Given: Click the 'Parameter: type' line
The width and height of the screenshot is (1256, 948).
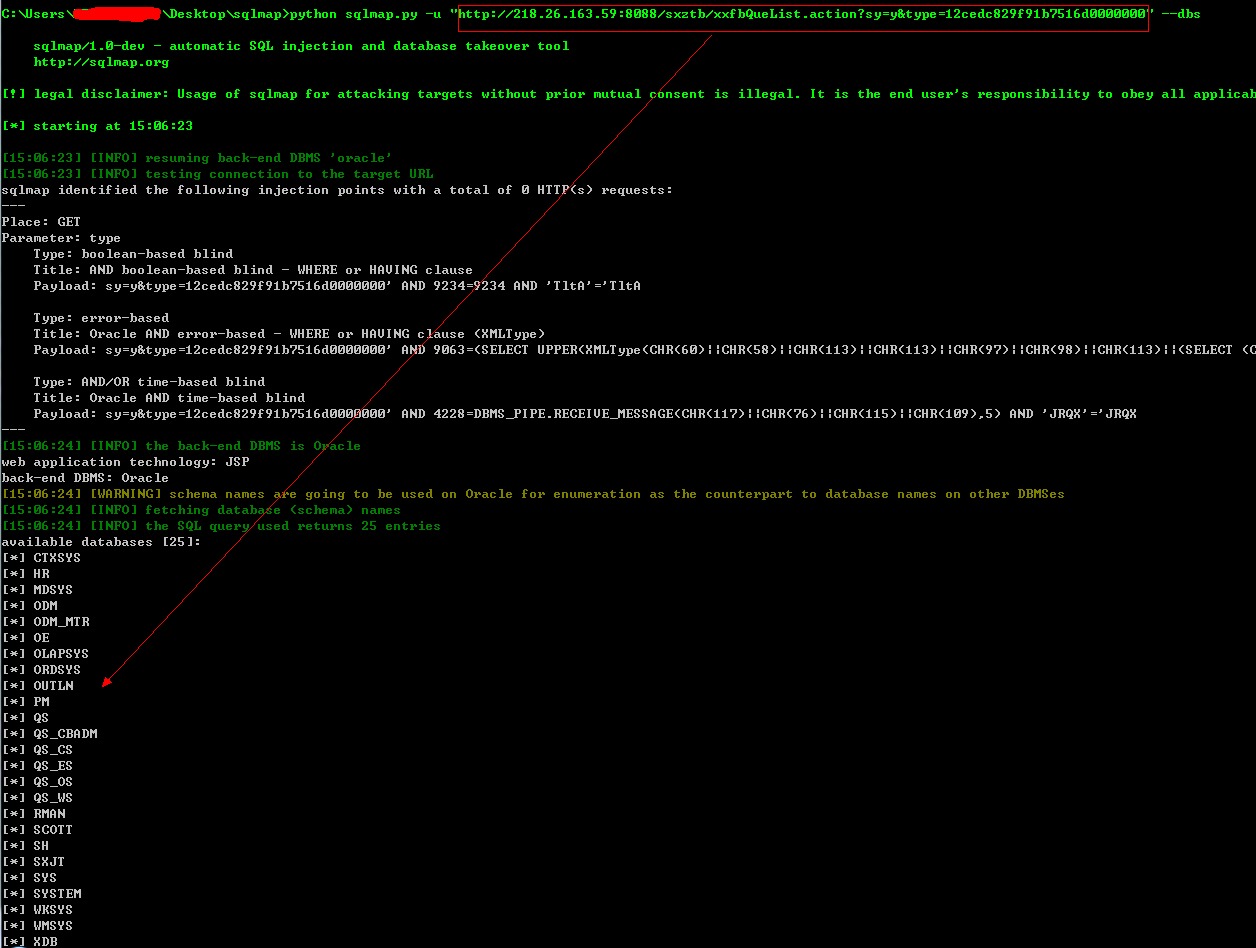Looking at the screenshot, I should 61,238.
